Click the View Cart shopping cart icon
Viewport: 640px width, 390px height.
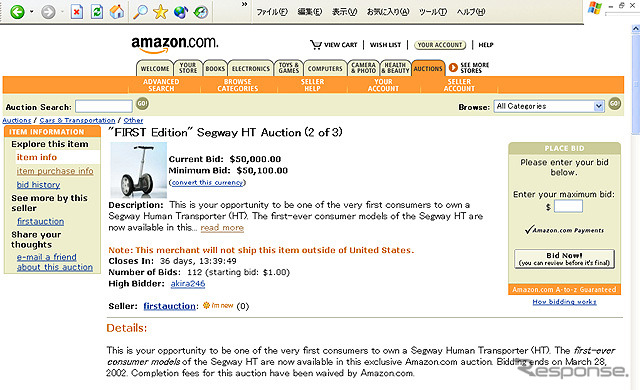(x=315, y=44)
